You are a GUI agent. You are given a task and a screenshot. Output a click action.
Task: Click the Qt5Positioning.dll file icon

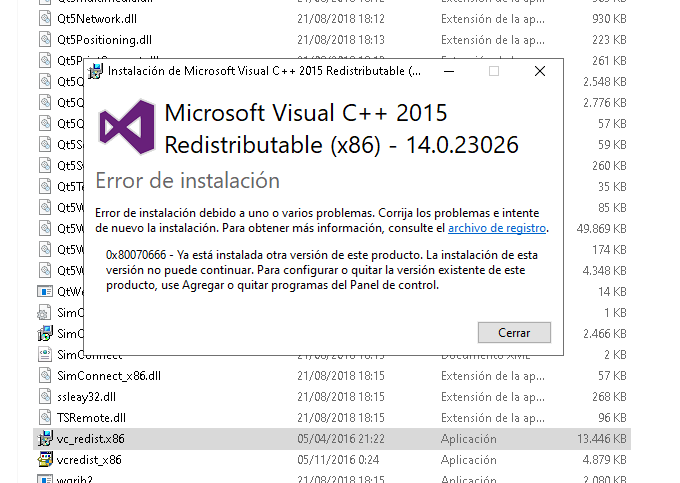[x=45, y=40]
